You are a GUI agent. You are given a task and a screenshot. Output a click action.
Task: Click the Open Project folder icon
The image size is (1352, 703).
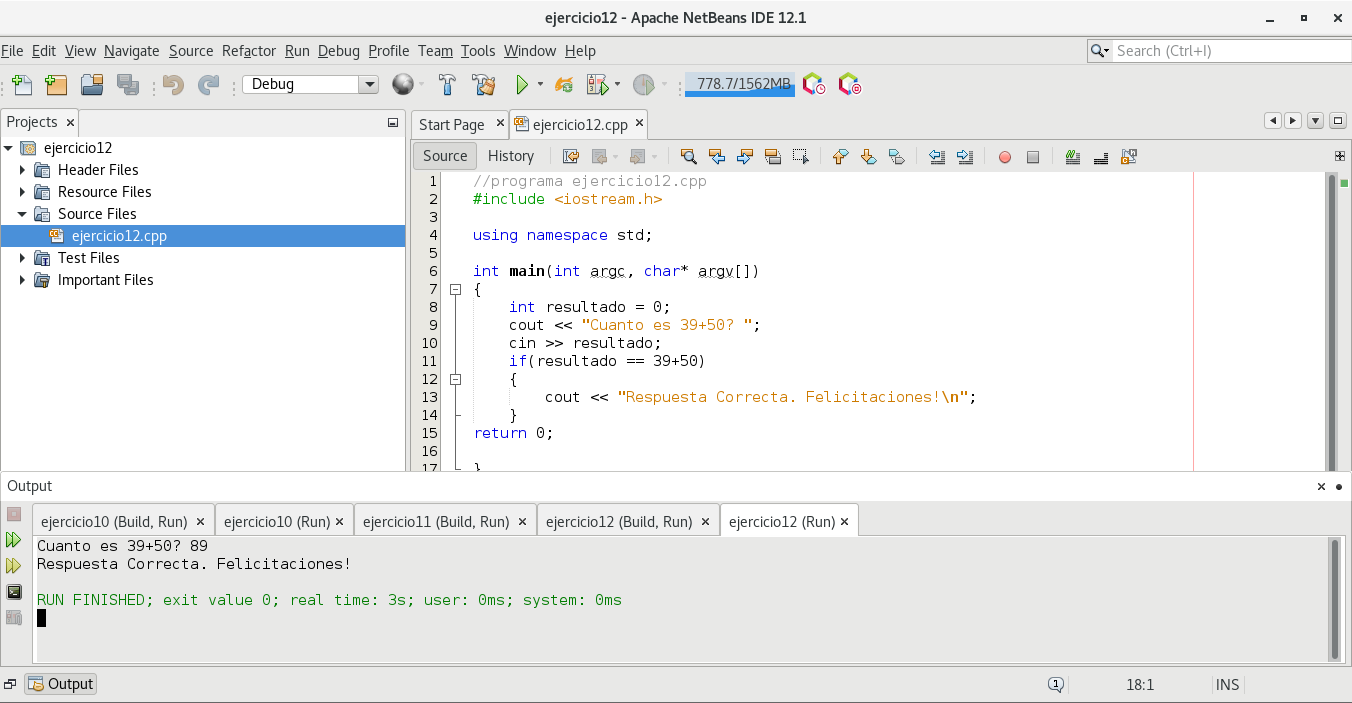coord(92,85)
